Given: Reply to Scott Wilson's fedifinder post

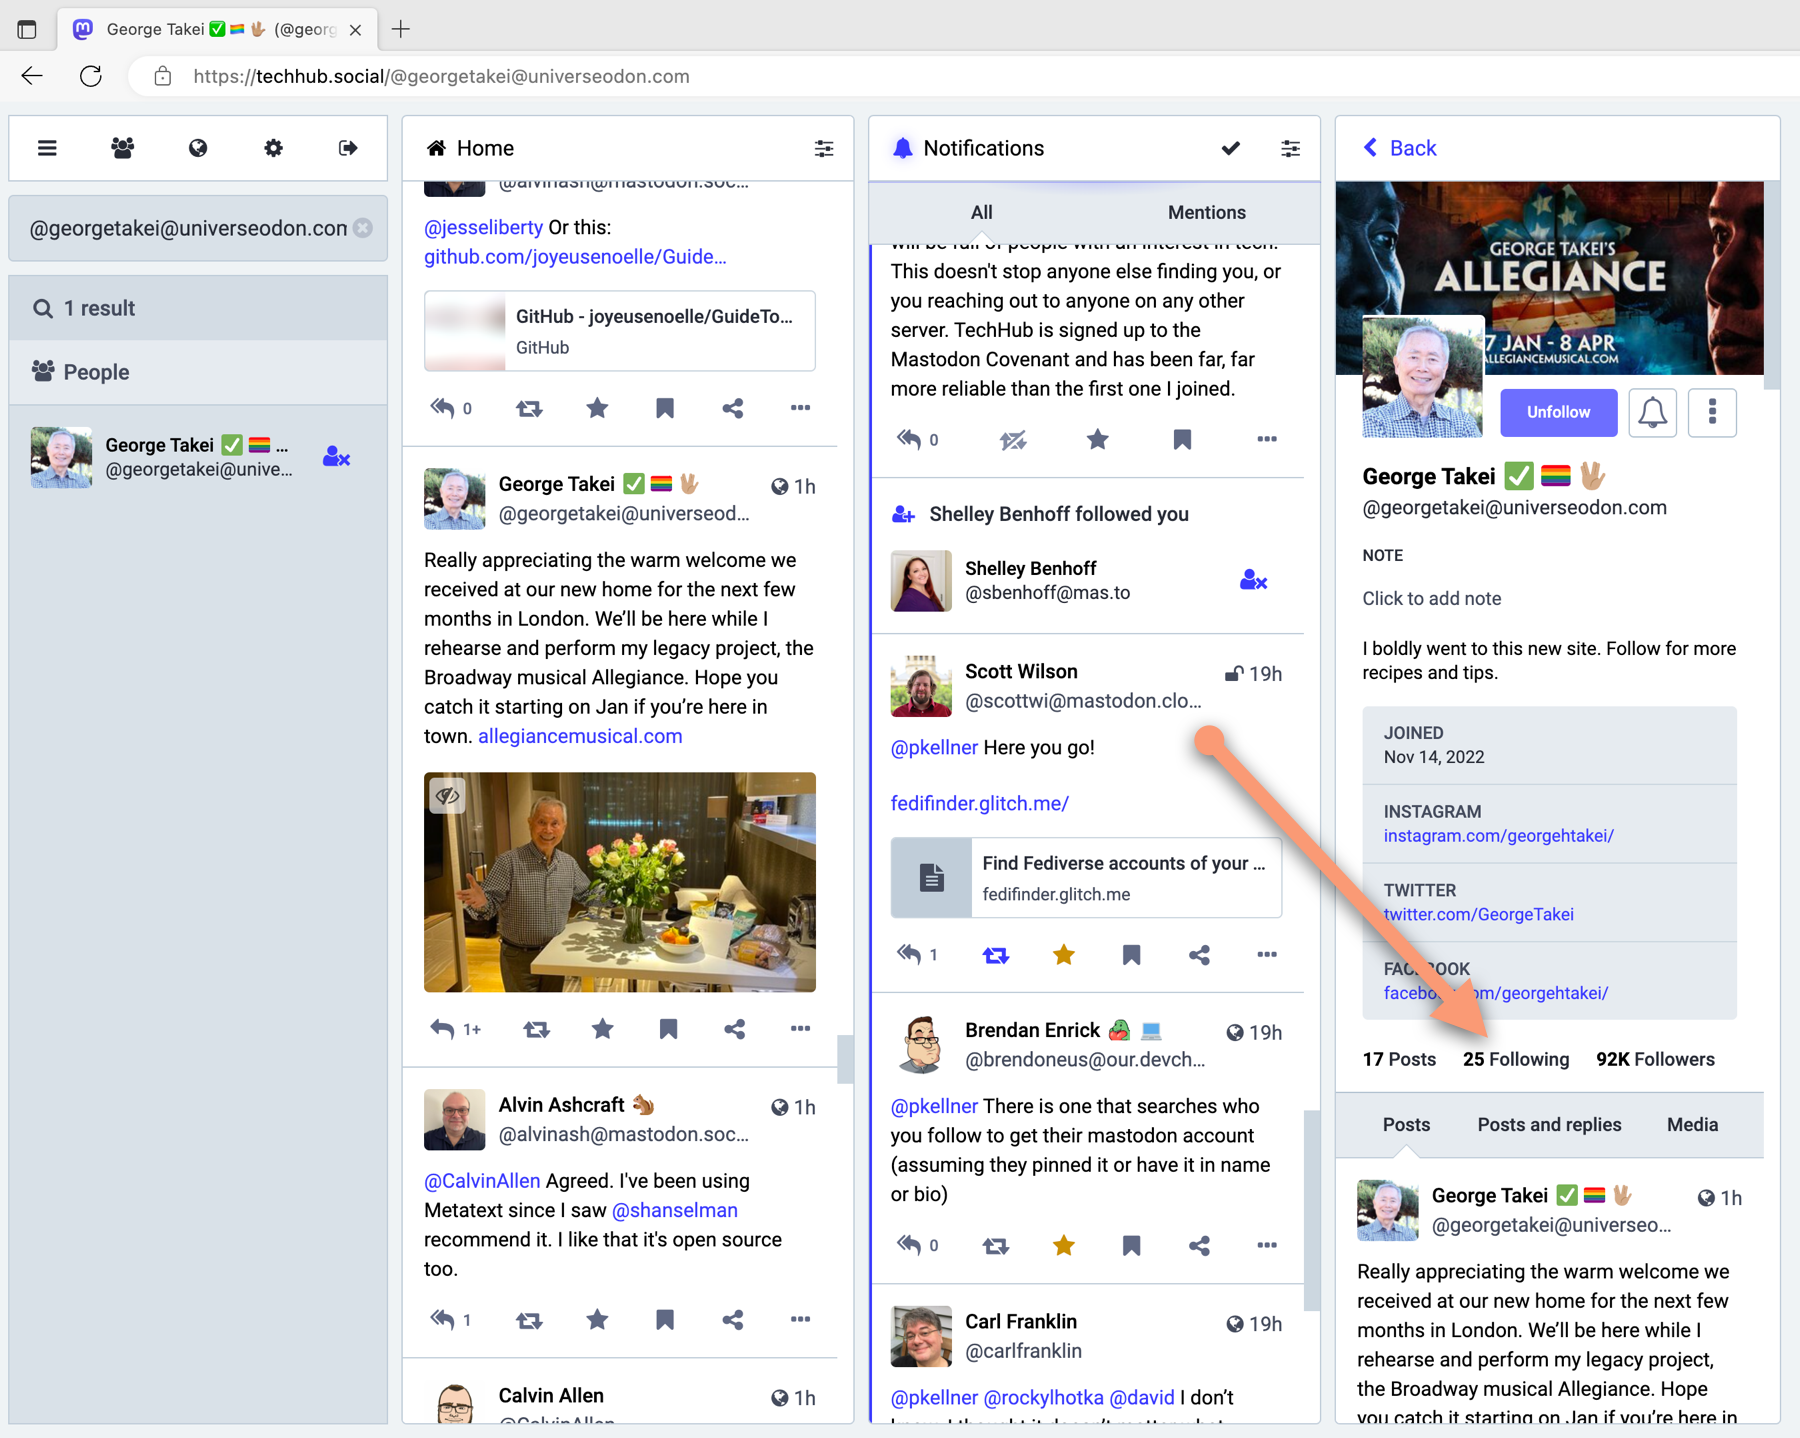Looking at the screenshot, I should [908, 955].
